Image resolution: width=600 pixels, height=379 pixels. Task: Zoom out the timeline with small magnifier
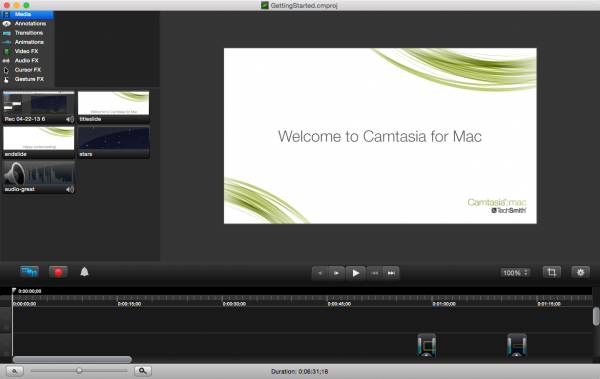point(15,371)
